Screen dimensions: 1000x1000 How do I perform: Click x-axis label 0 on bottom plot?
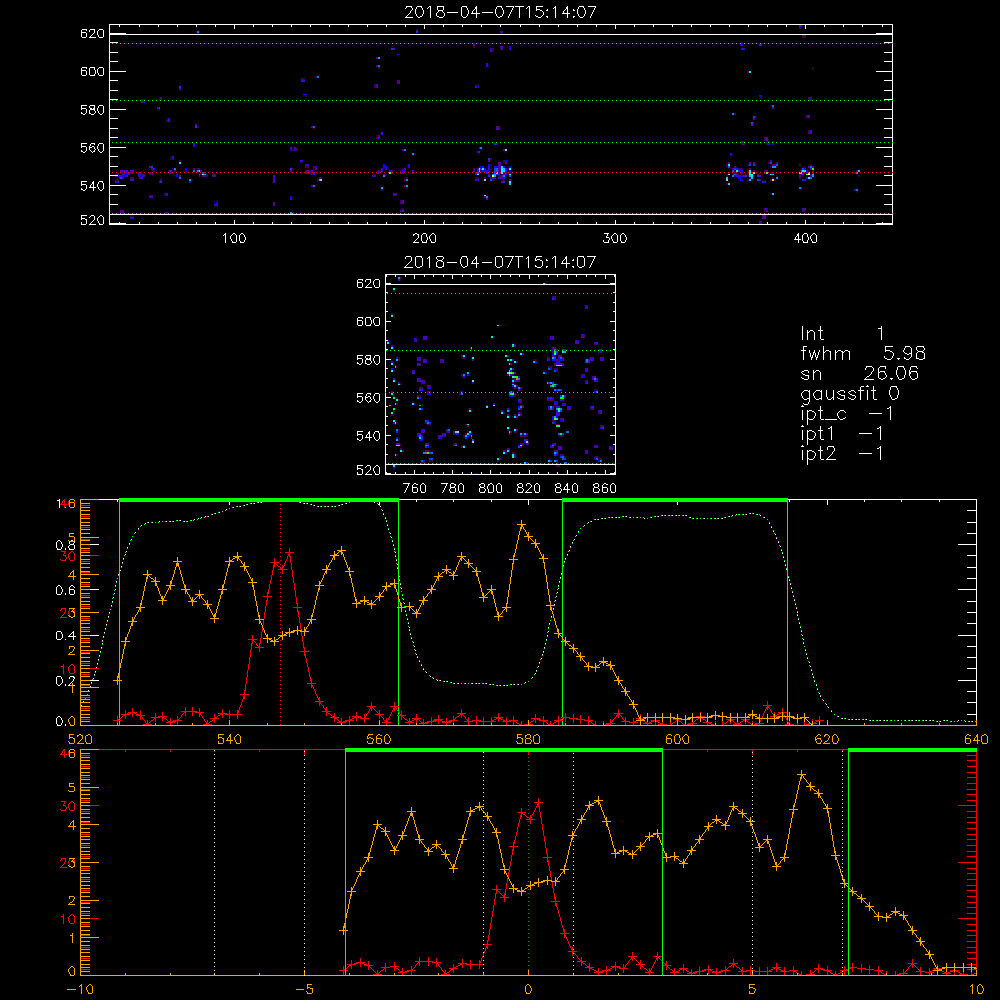click(x=528, y=990)
